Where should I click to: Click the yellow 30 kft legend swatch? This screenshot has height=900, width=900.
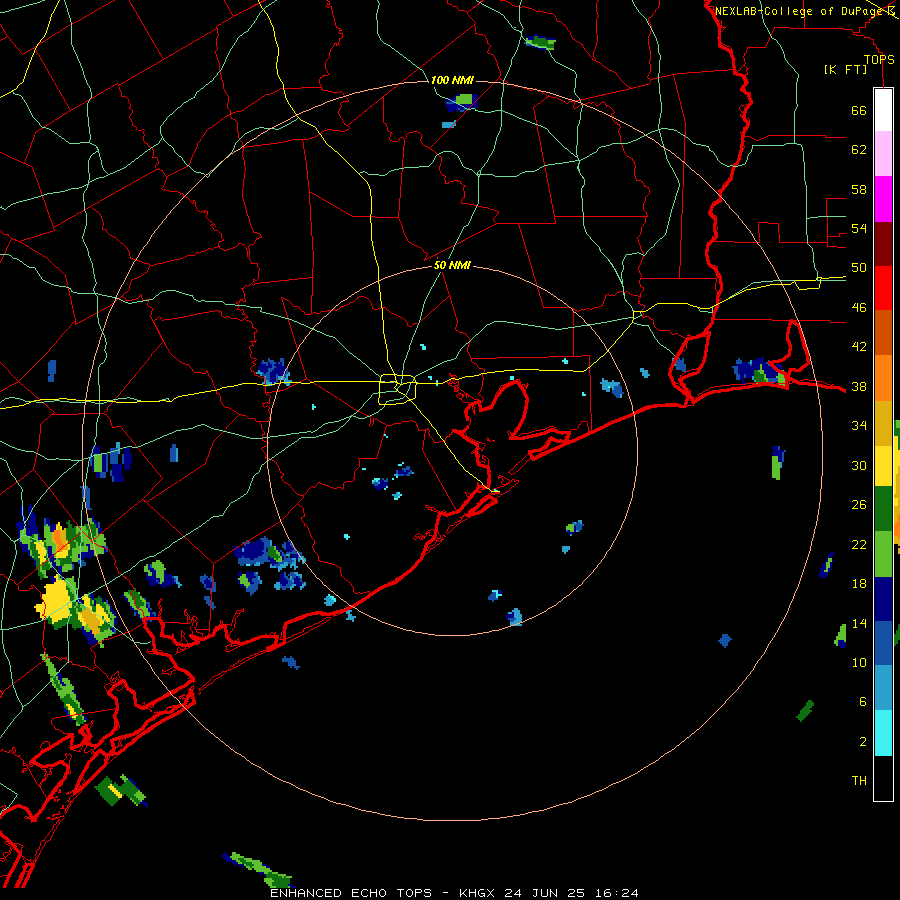coord(883,466)
